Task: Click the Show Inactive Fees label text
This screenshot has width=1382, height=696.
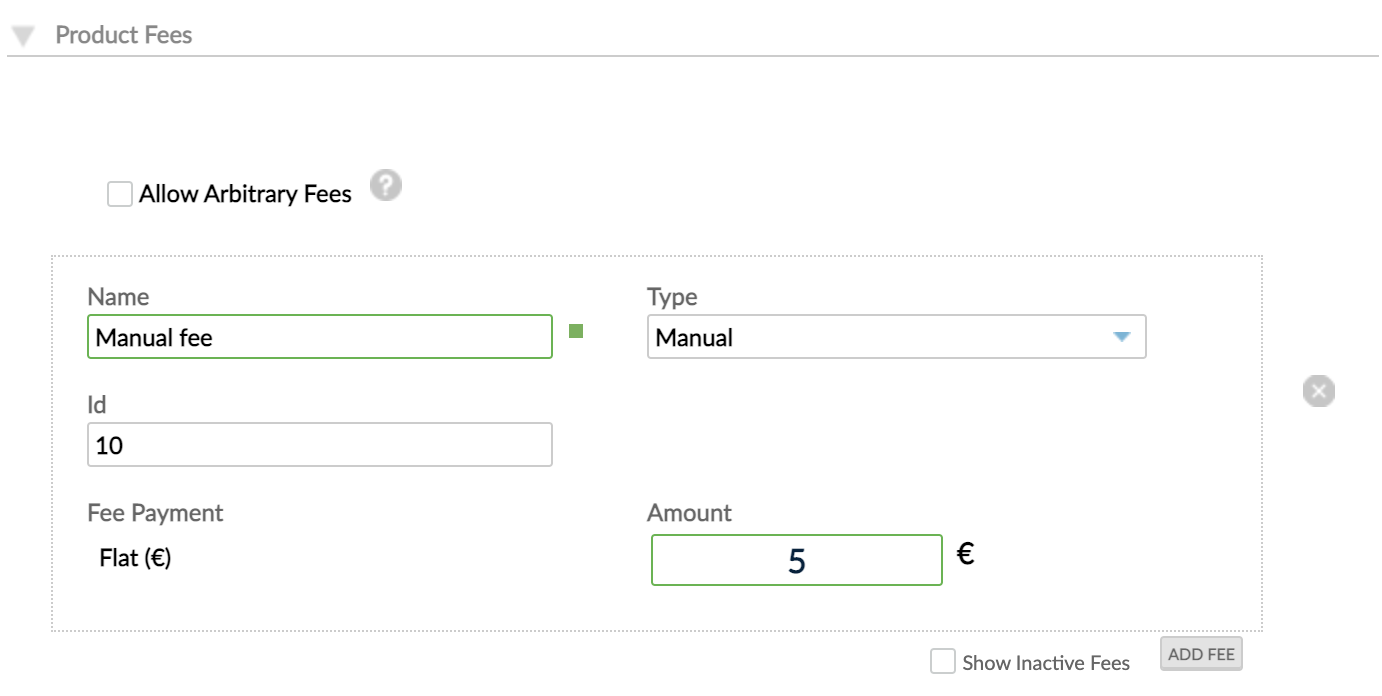Action: click(x=1044, y=662)
